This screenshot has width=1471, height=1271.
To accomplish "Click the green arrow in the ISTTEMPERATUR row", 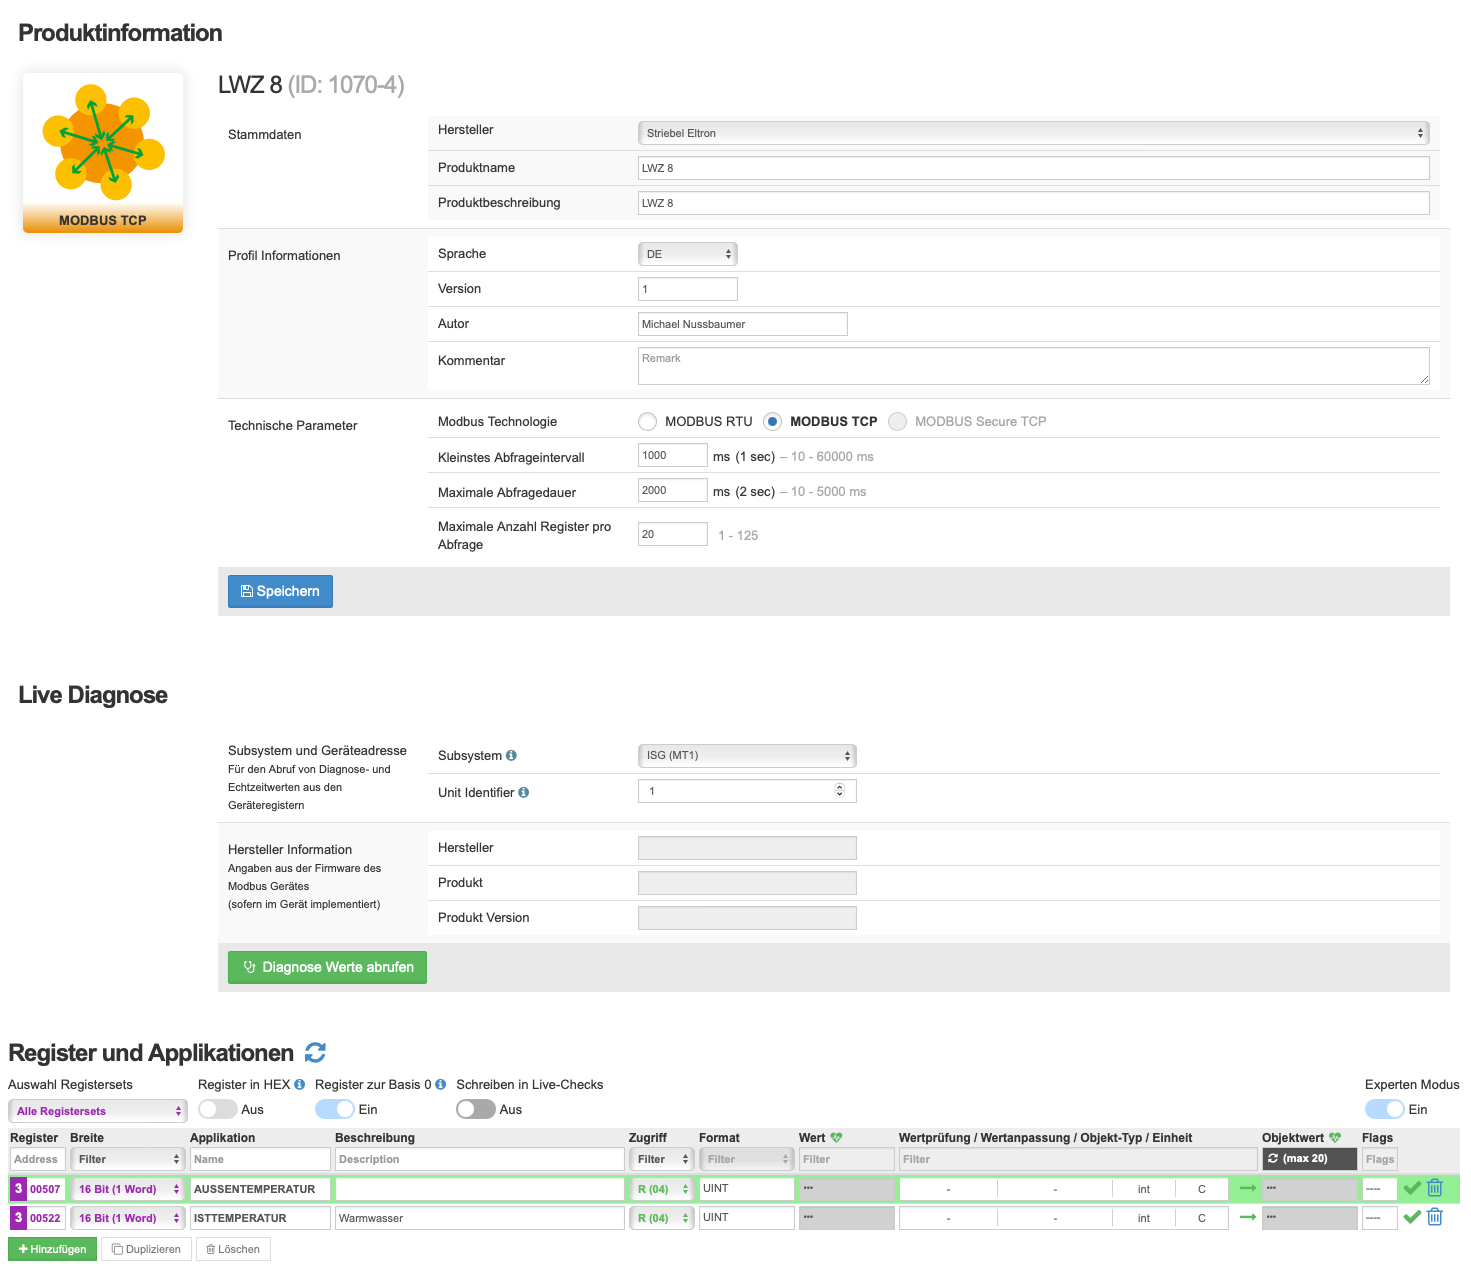I will click(1248, 1218).
